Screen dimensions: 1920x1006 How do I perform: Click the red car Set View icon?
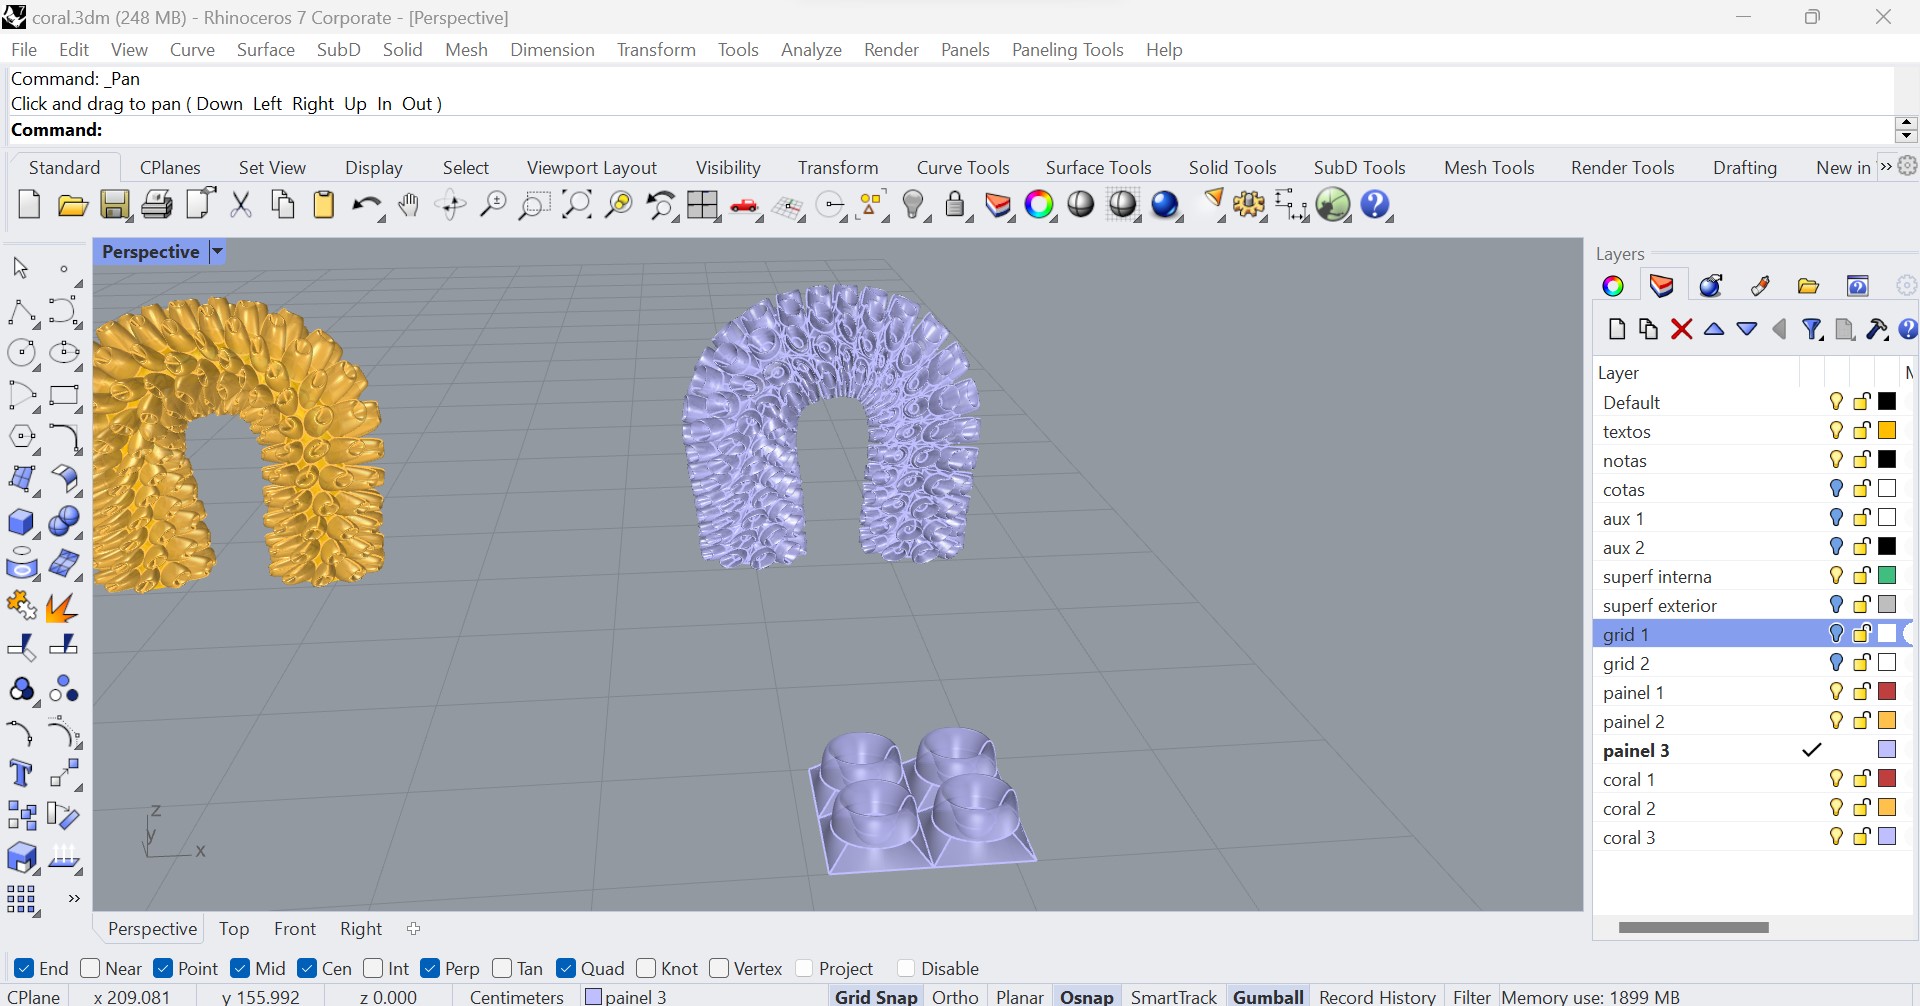tap(745, 206)
